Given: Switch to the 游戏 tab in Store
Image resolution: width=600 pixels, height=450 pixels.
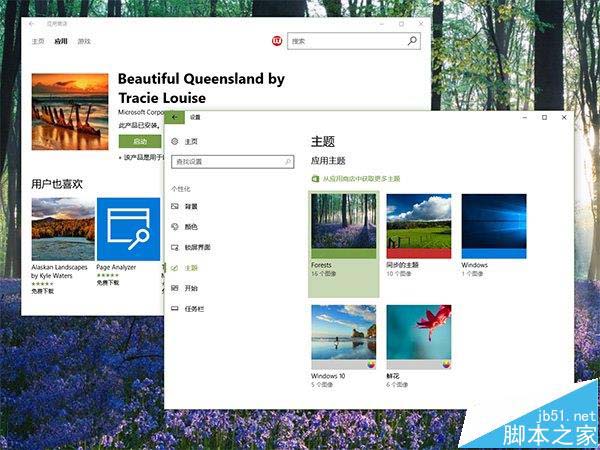Looking at the screenshot, I should 84,41.
